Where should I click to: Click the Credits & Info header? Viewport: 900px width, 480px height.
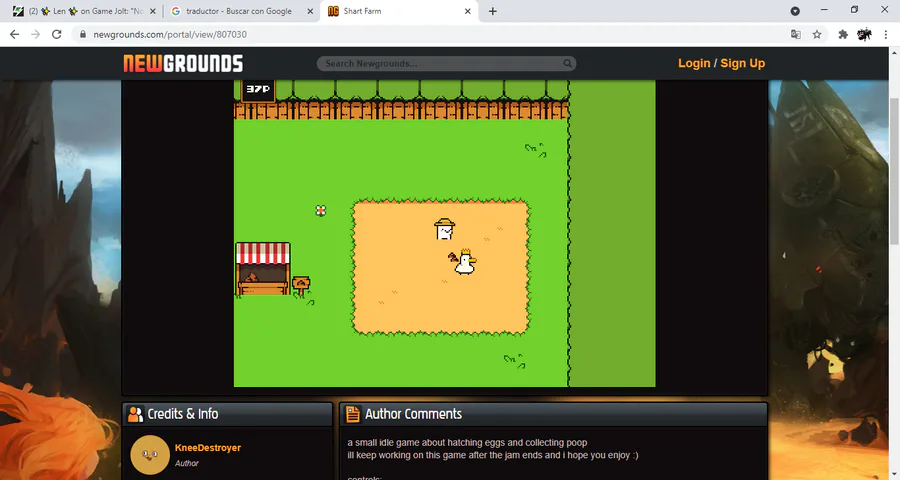[183, 414]
